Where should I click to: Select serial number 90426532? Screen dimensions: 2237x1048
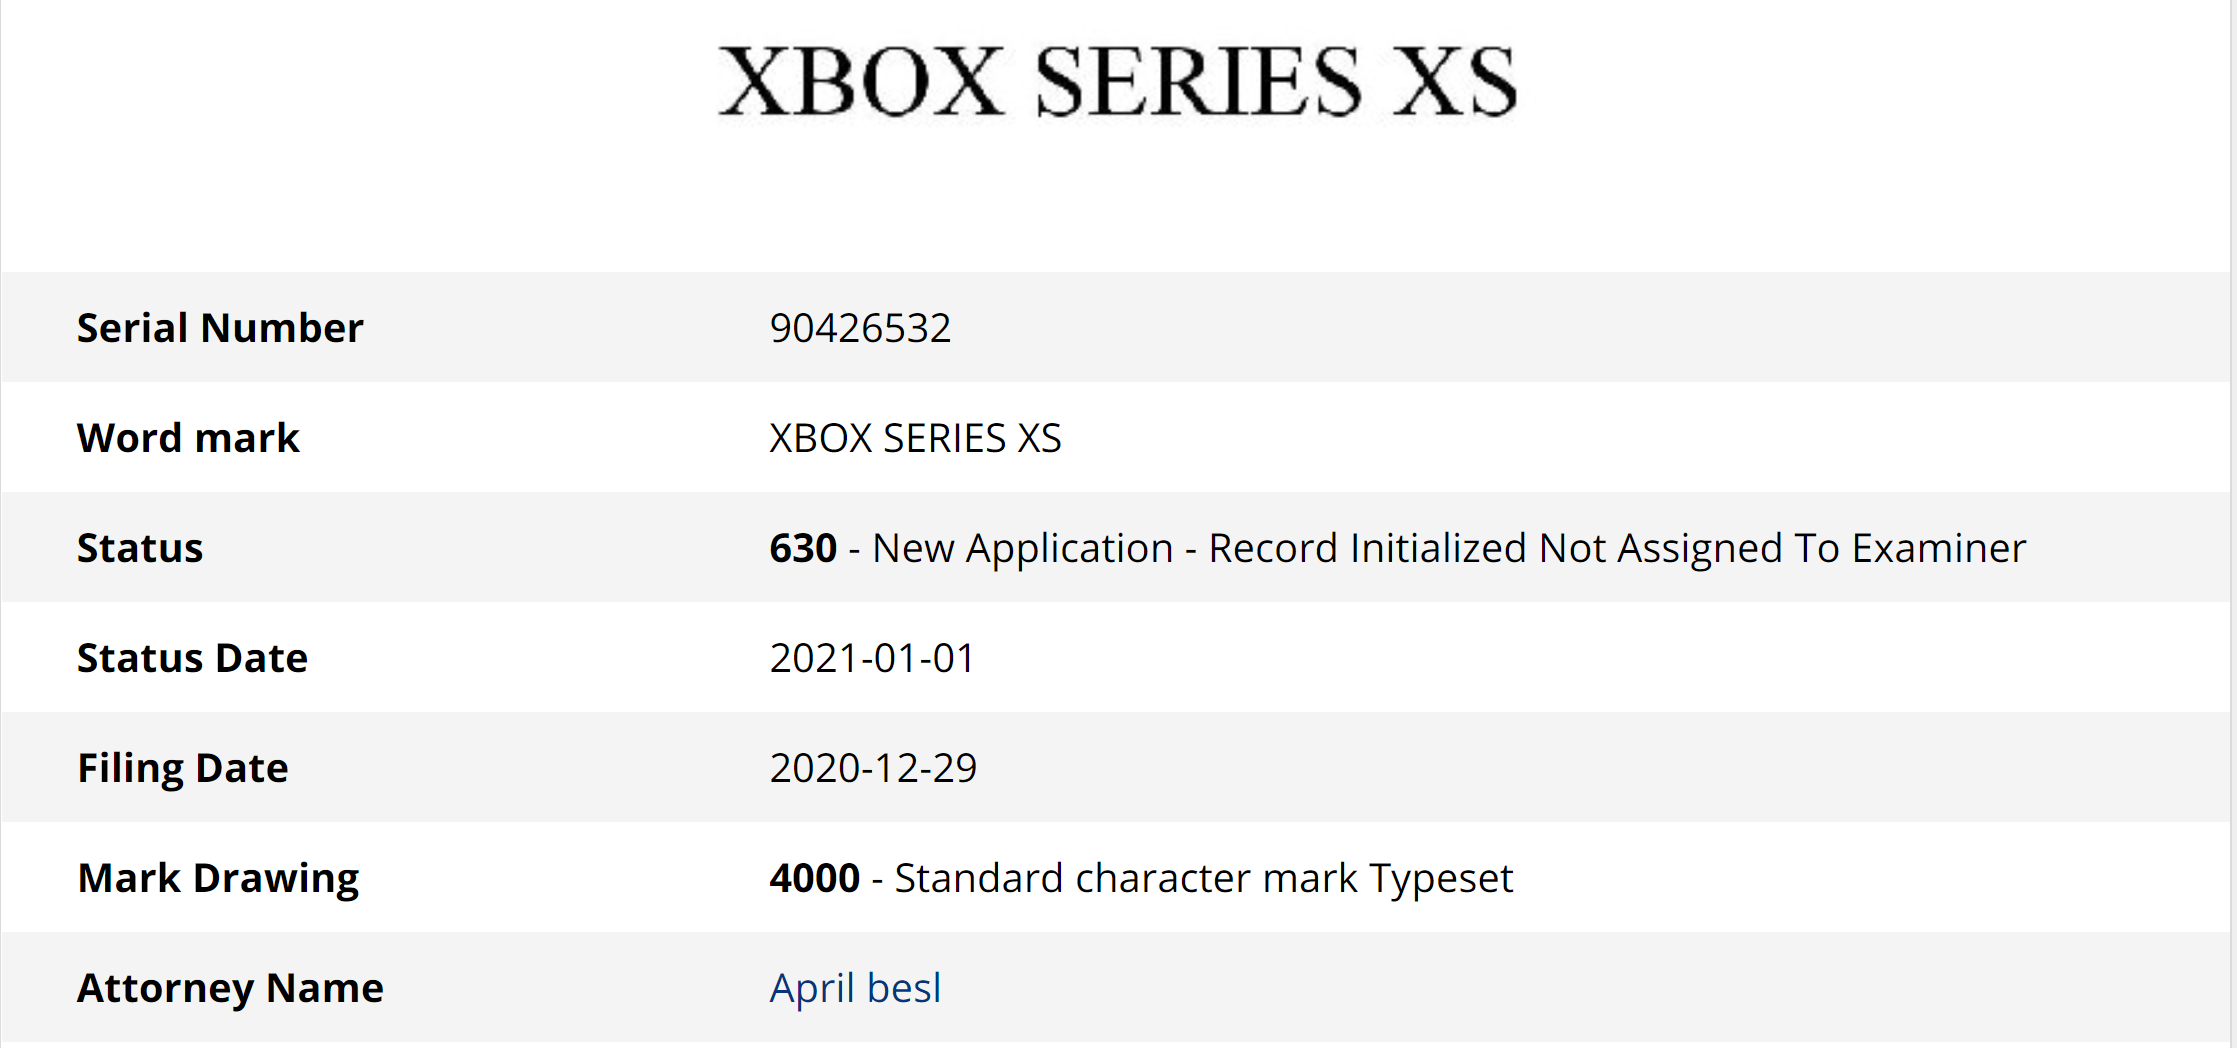pos(860,328)
